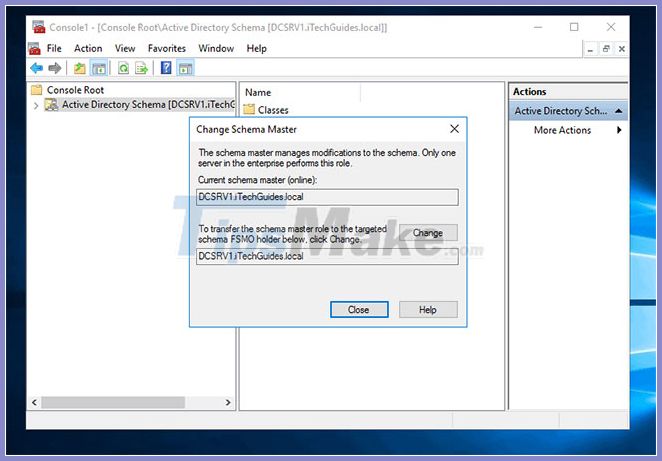Click the Change button in the dialog
This screenshot has width=662, height=461.
click(428, 233)
